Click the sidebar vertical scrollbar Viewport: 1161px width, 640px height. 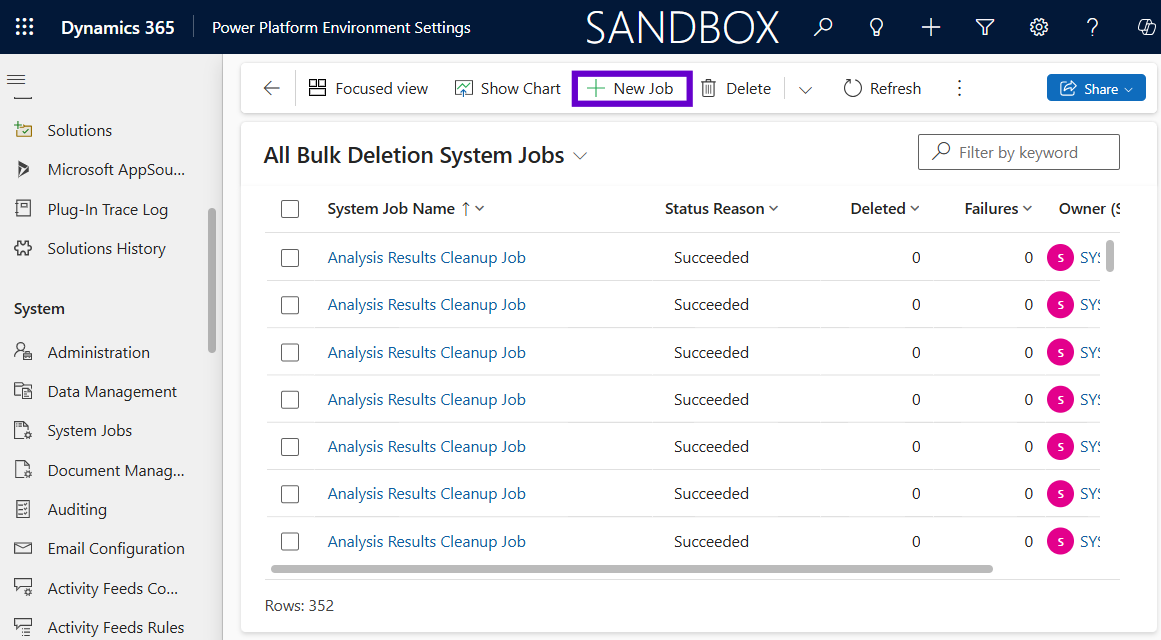[212, 280]
